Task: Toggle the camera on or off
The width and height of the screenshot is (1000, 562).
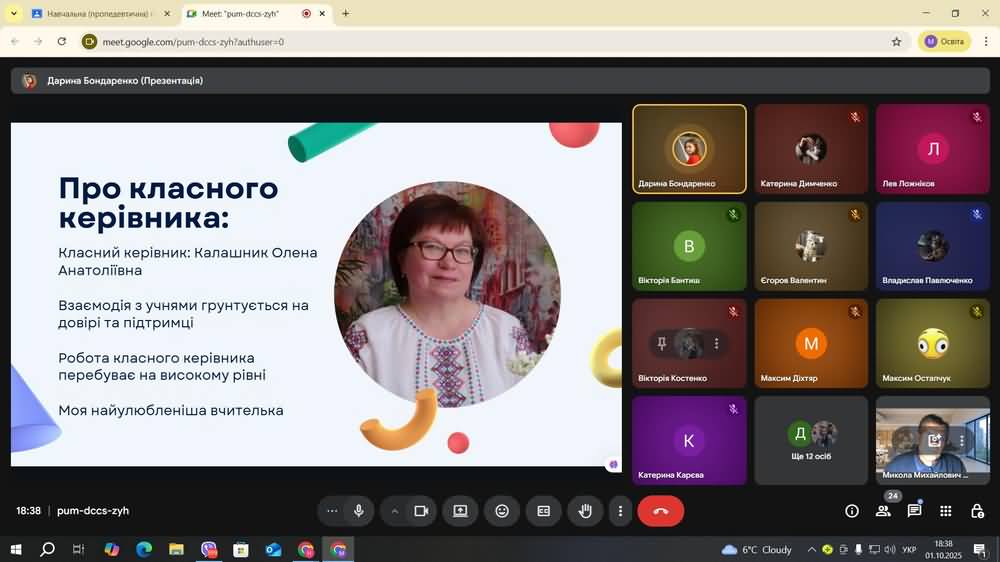Action: point(421,511)
